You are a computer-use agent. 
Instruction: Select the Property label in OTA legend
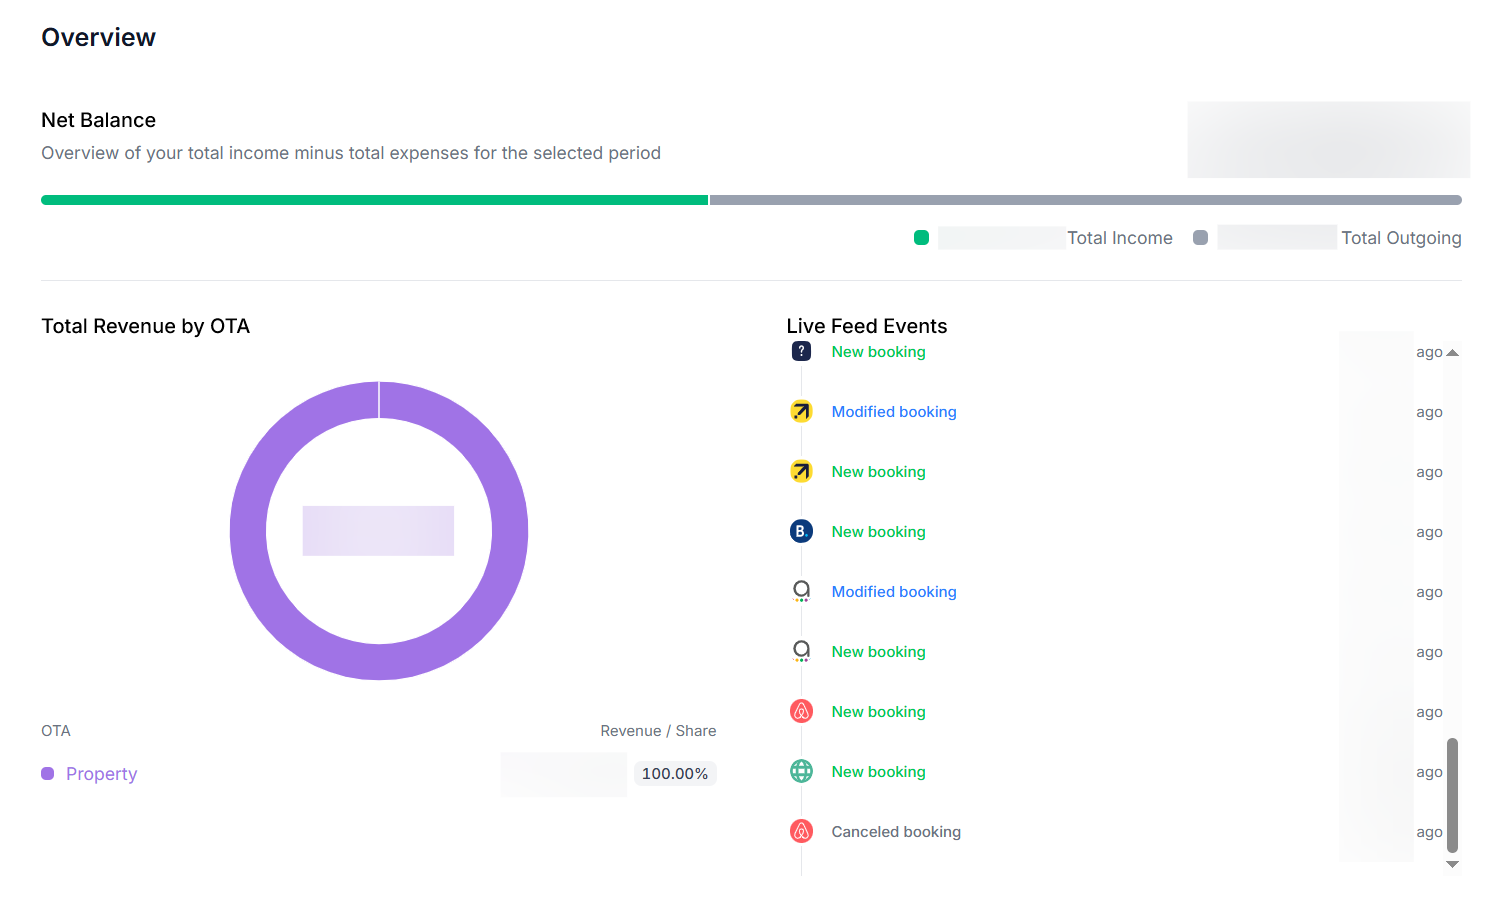pyautogui.click(x=101, y=774)
